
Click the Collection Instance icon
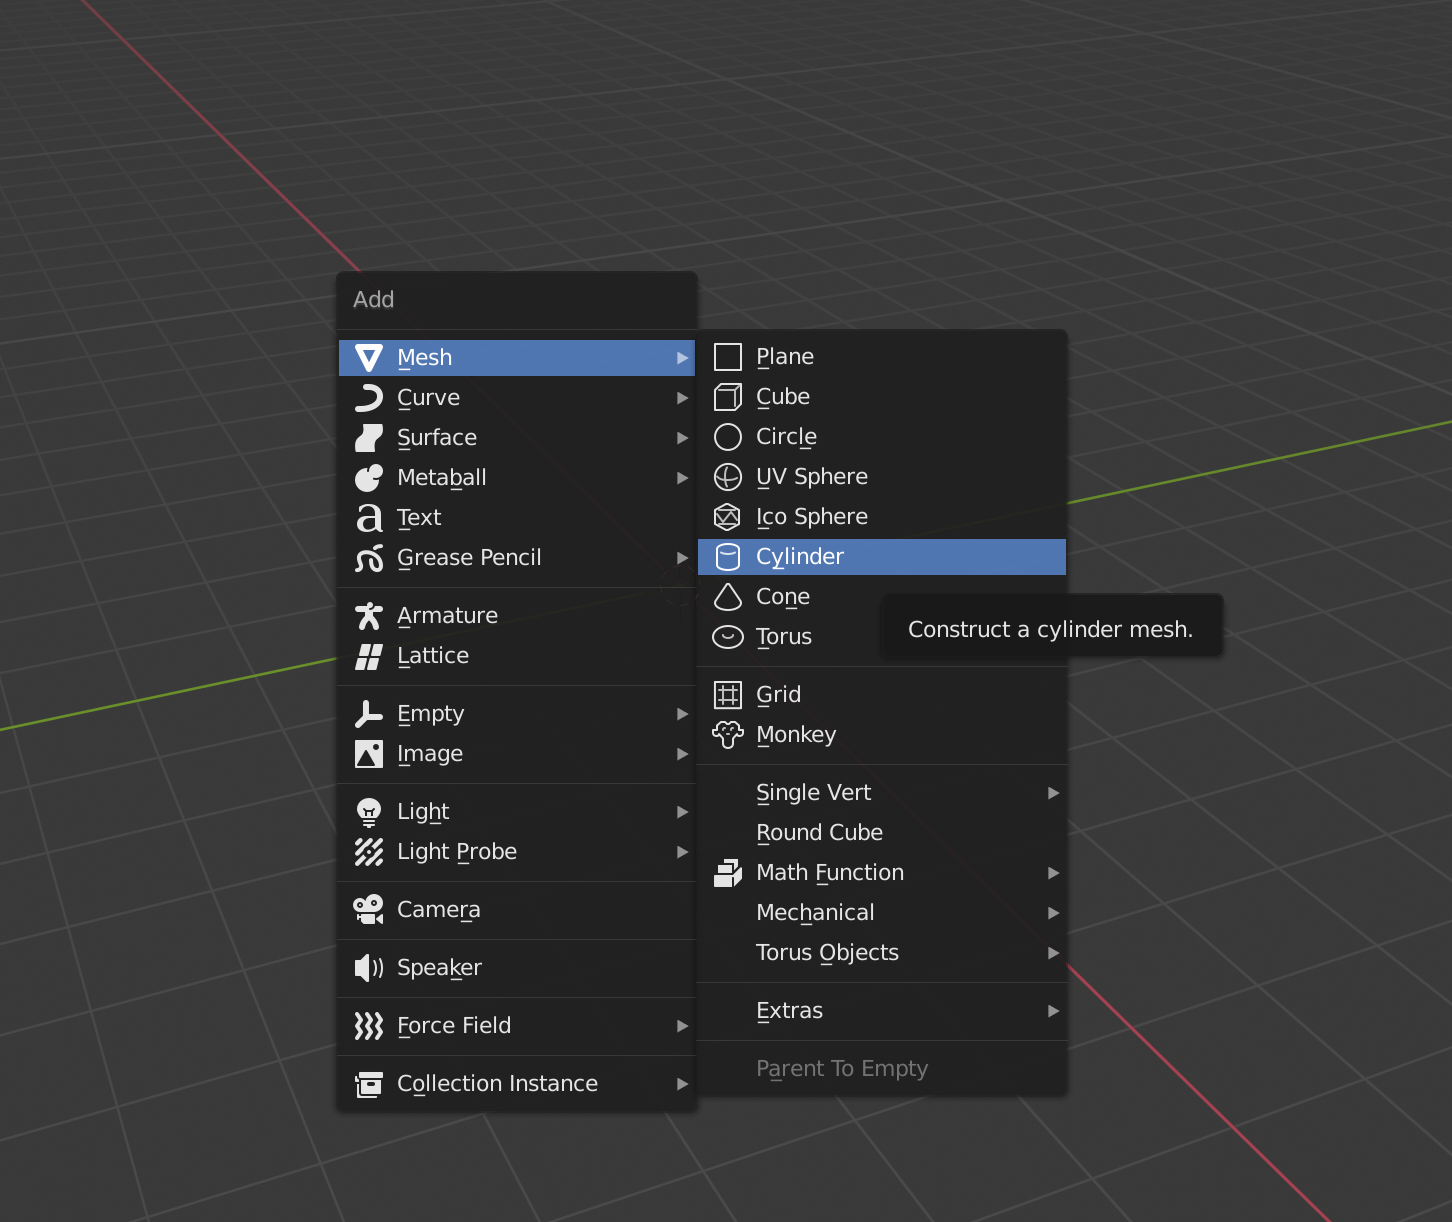click(369, 1084)
